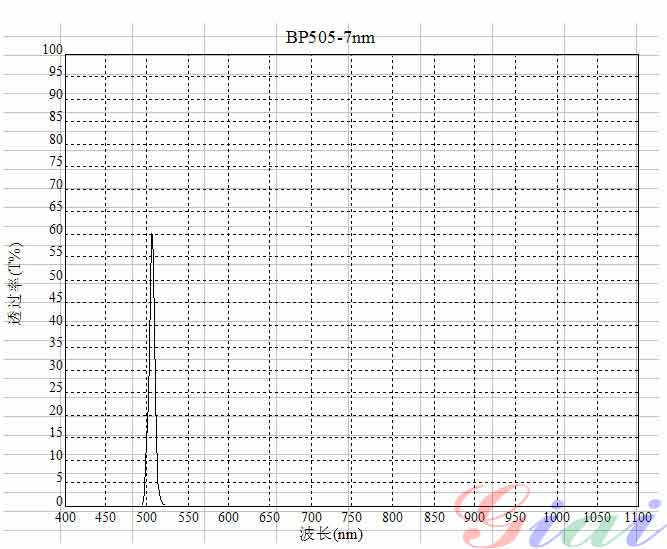This screenshot has width=667, height=549.
Task: Click the curve base near 500 nm
Action: 144,503
